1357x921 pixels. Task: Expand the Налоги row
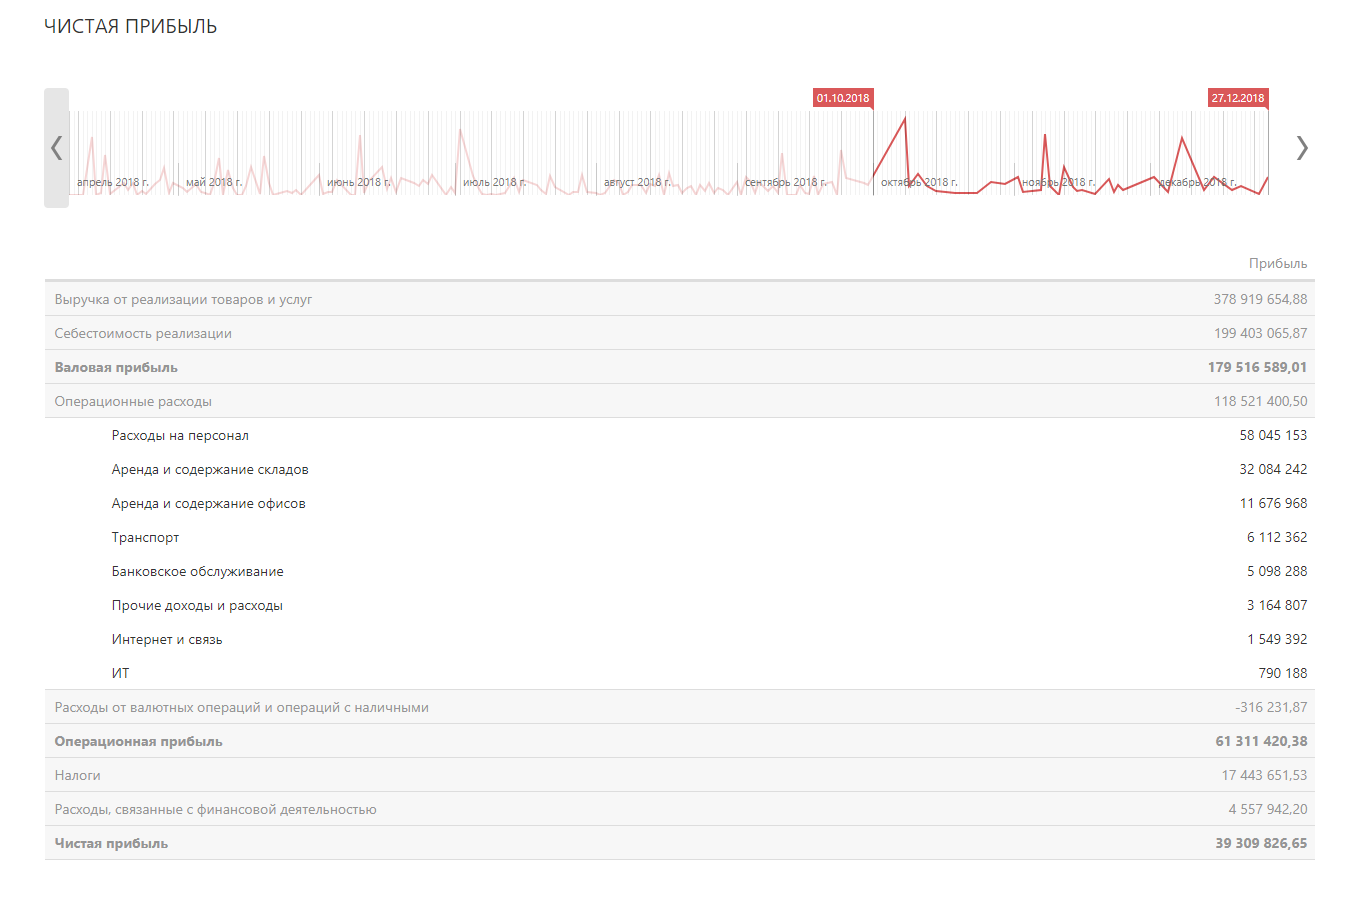tap(78, 775)
